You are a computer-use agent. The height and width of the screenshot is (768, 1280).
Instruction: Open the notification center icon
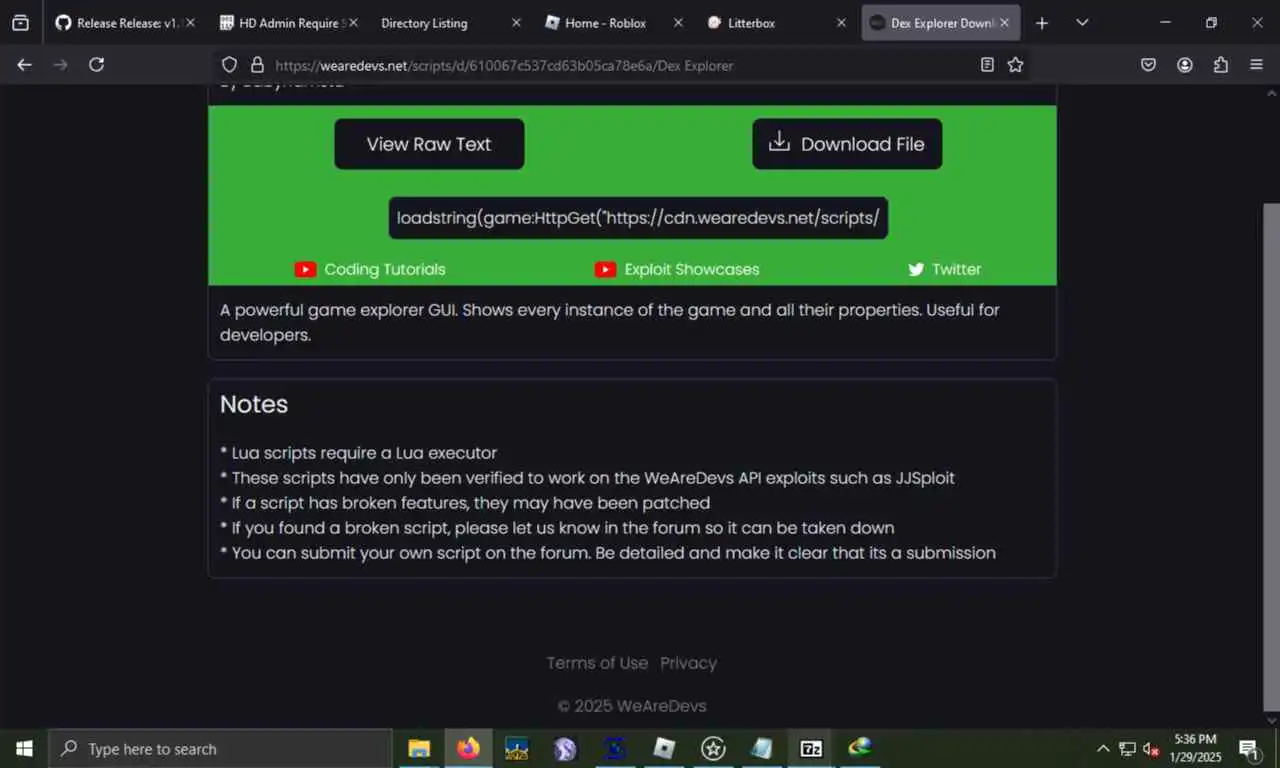click(1249, 748)
